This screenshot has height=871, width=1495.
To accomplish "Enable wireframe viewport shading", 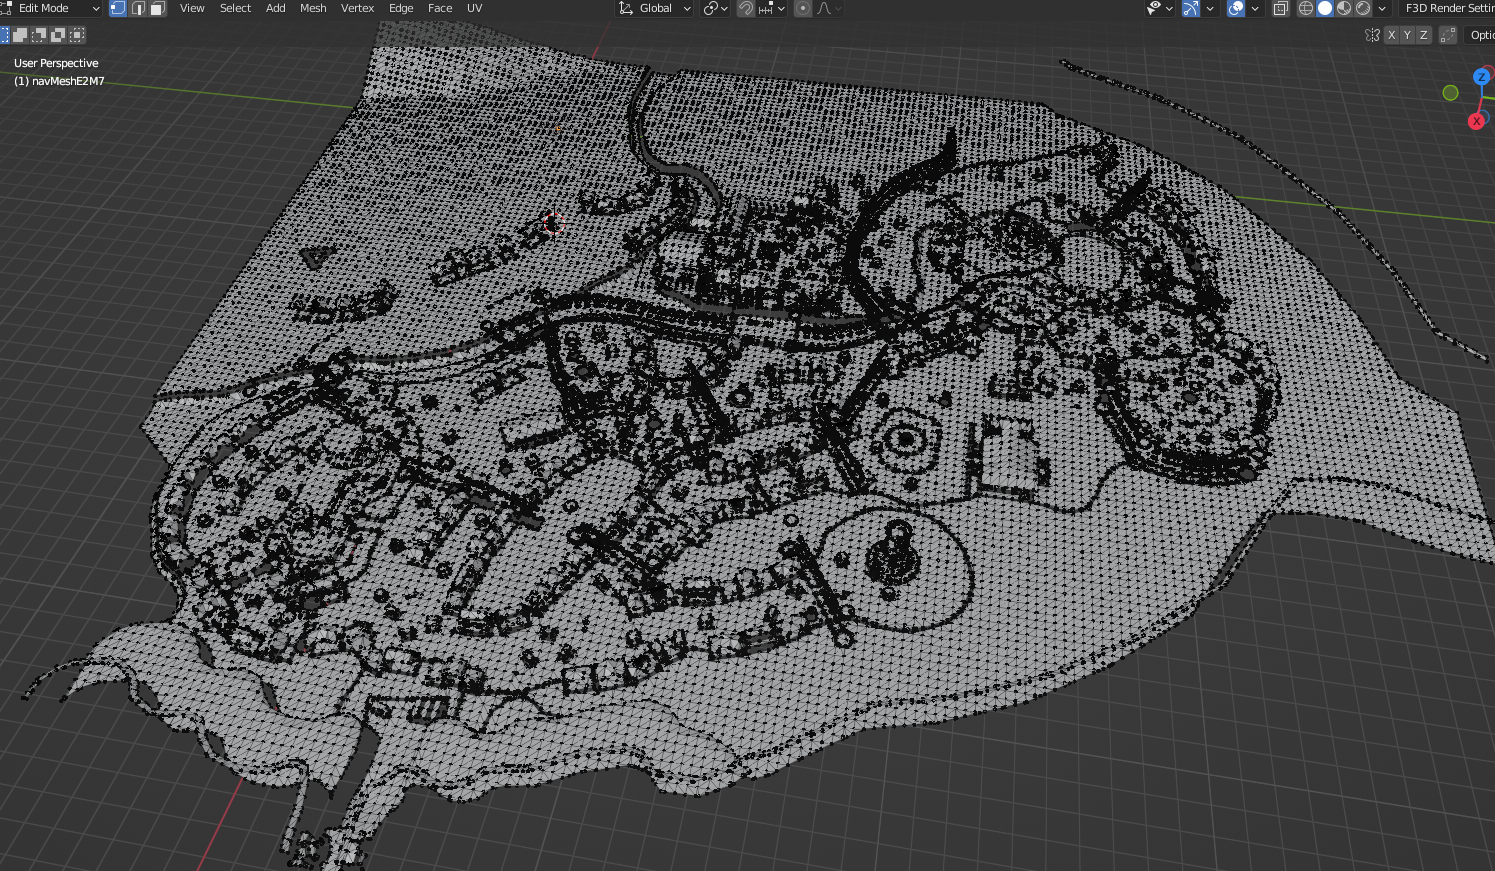I will click(1306, 8).
